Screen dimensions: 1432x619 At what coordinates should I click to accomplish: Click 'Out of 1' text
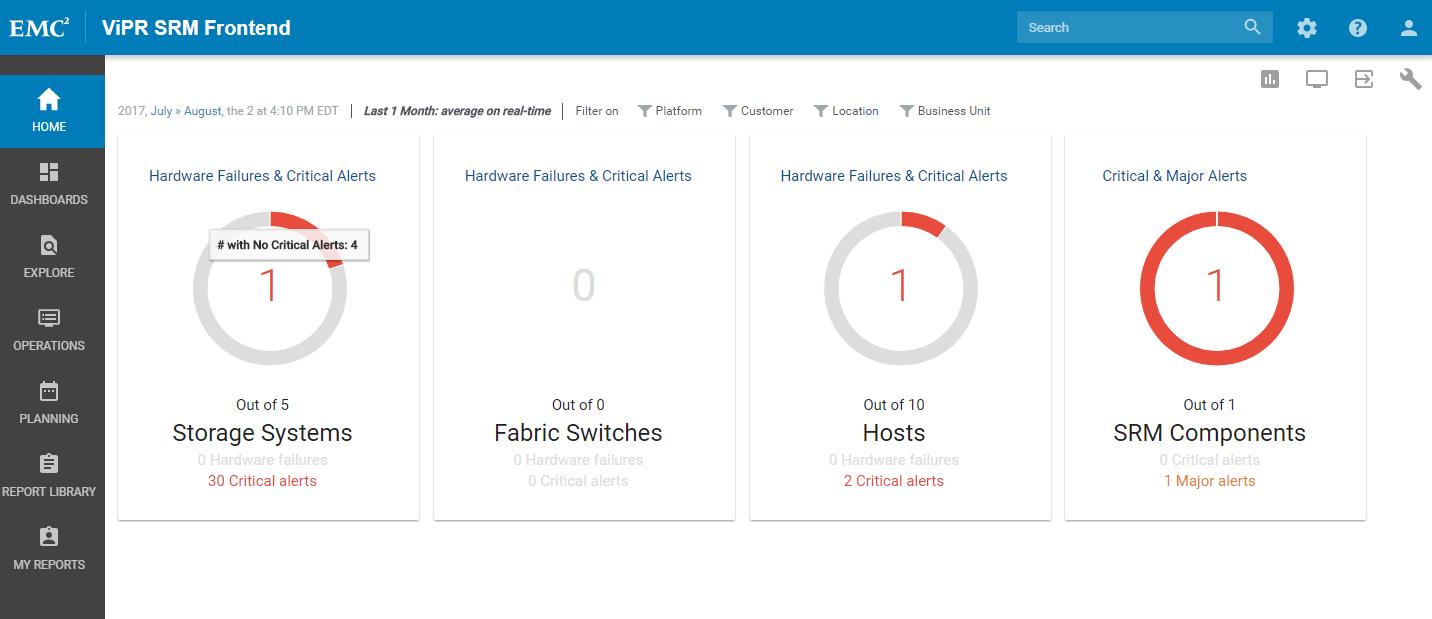[x=1209, y=405]
